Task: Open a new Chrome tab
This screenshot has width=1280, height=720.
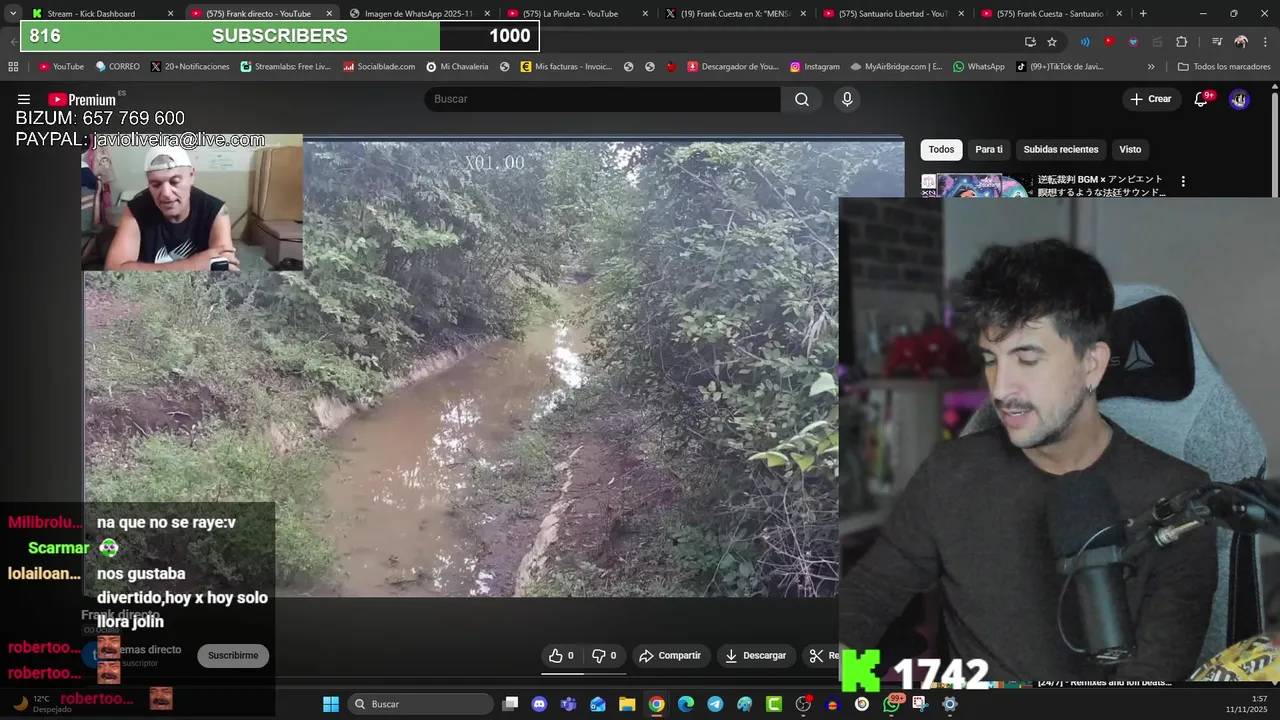Action: (1143, 14)
